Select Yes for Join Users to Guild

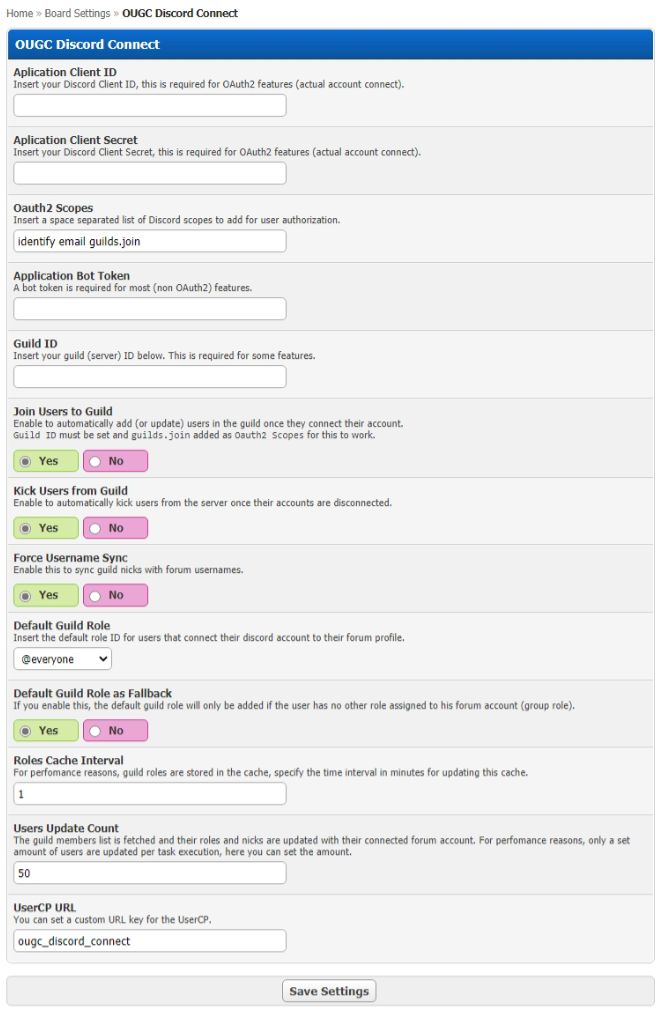tap(46, 461)
